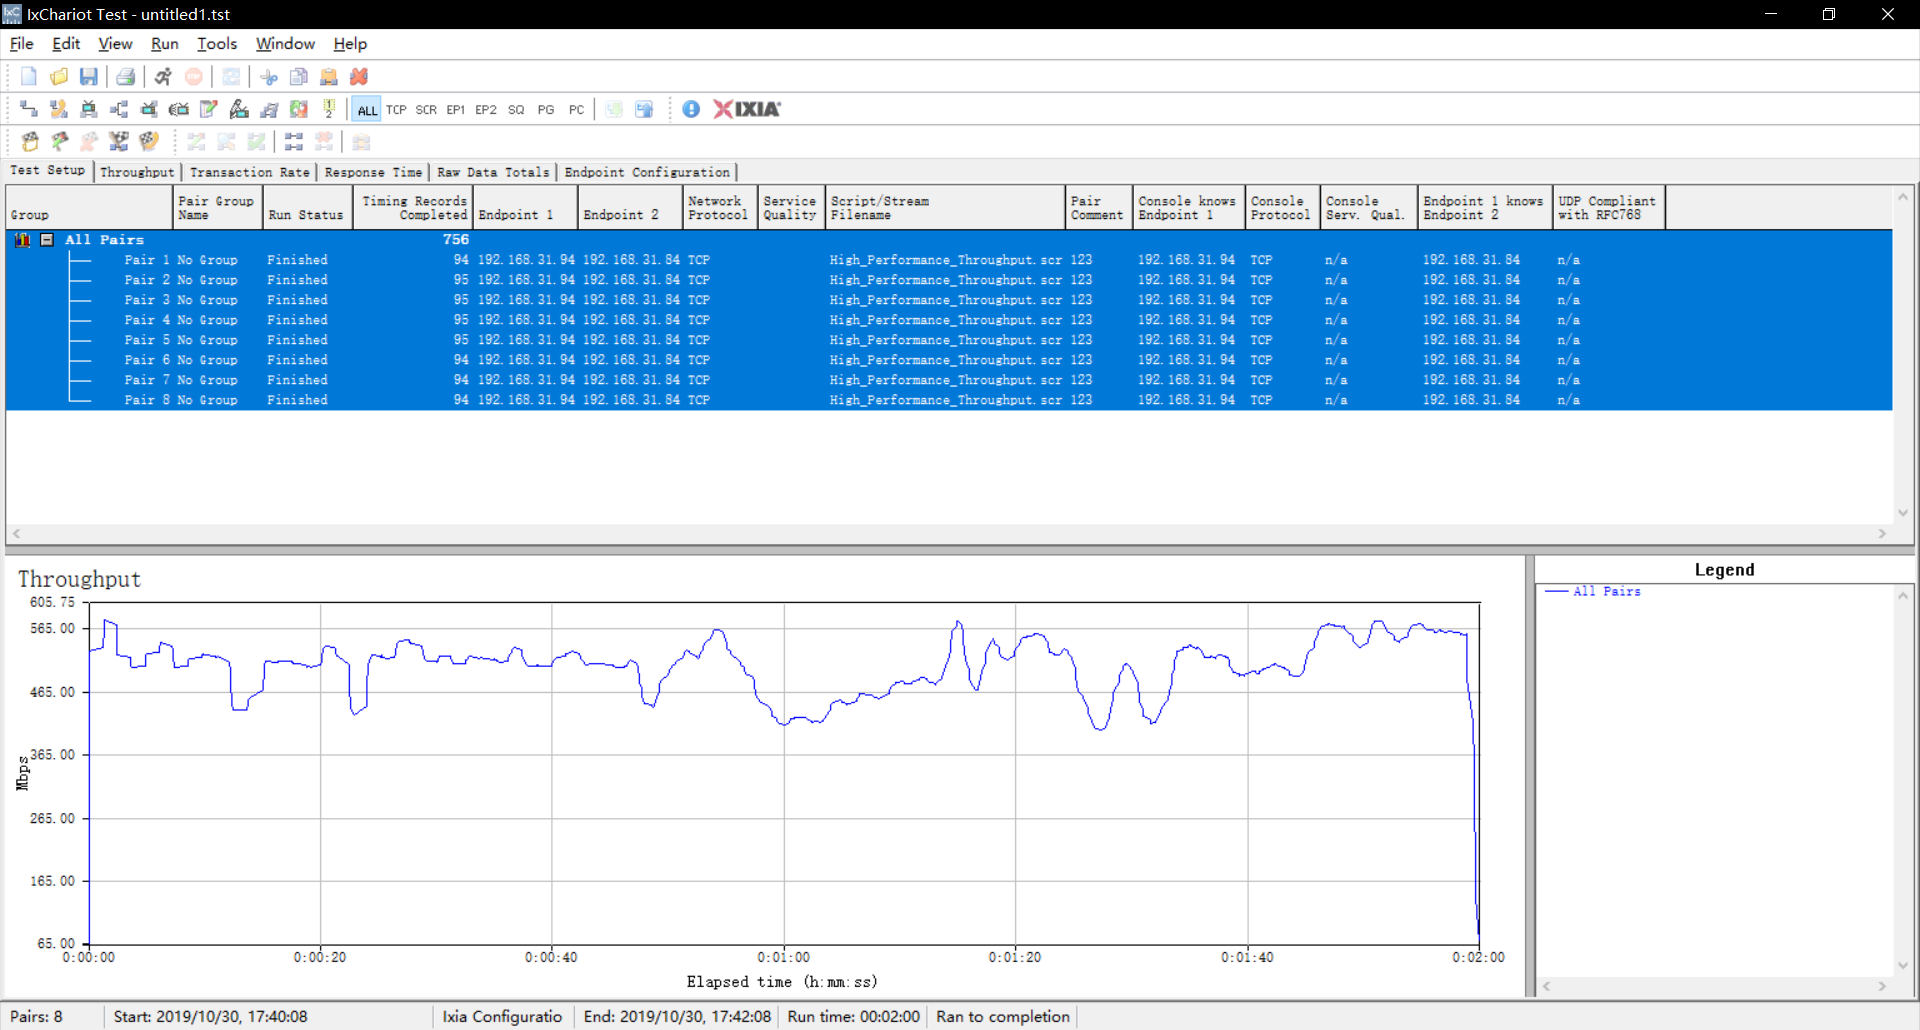Open a test file with folder icon
The width and height of the screenshot is (1920, 1030).
pos(58,77)
